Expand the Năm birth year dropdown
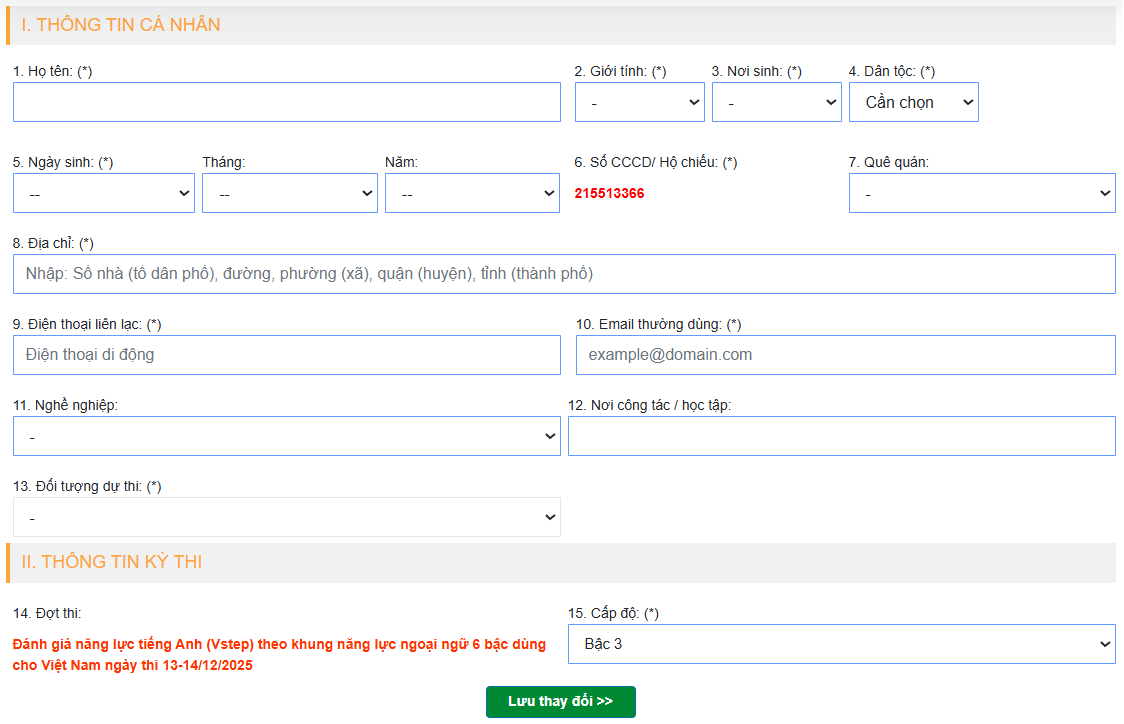 pos(472,193)
